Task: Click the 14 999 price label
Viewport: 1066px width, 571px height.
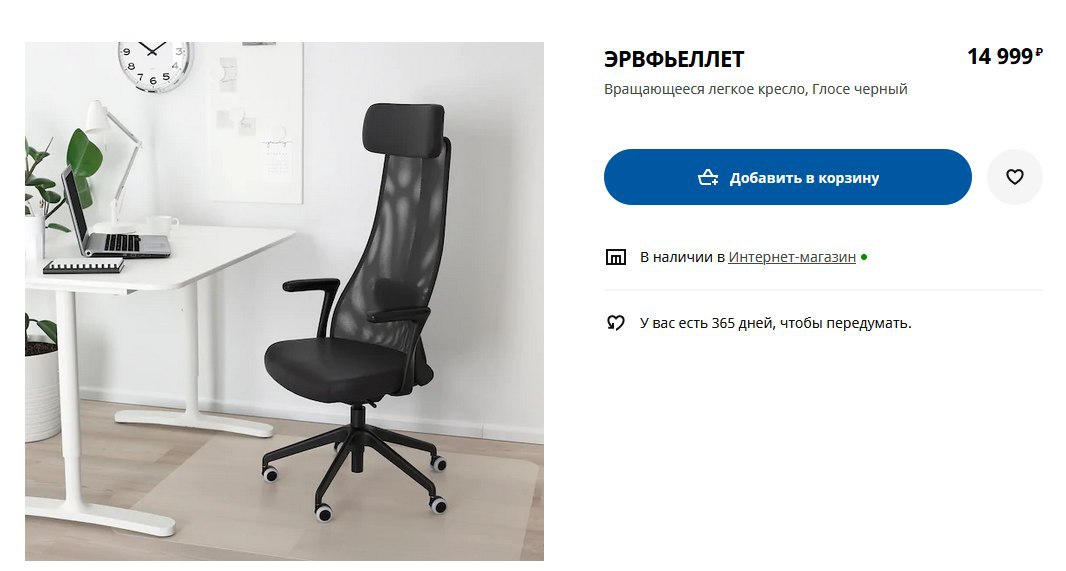Action: (x=1000, y=56)
